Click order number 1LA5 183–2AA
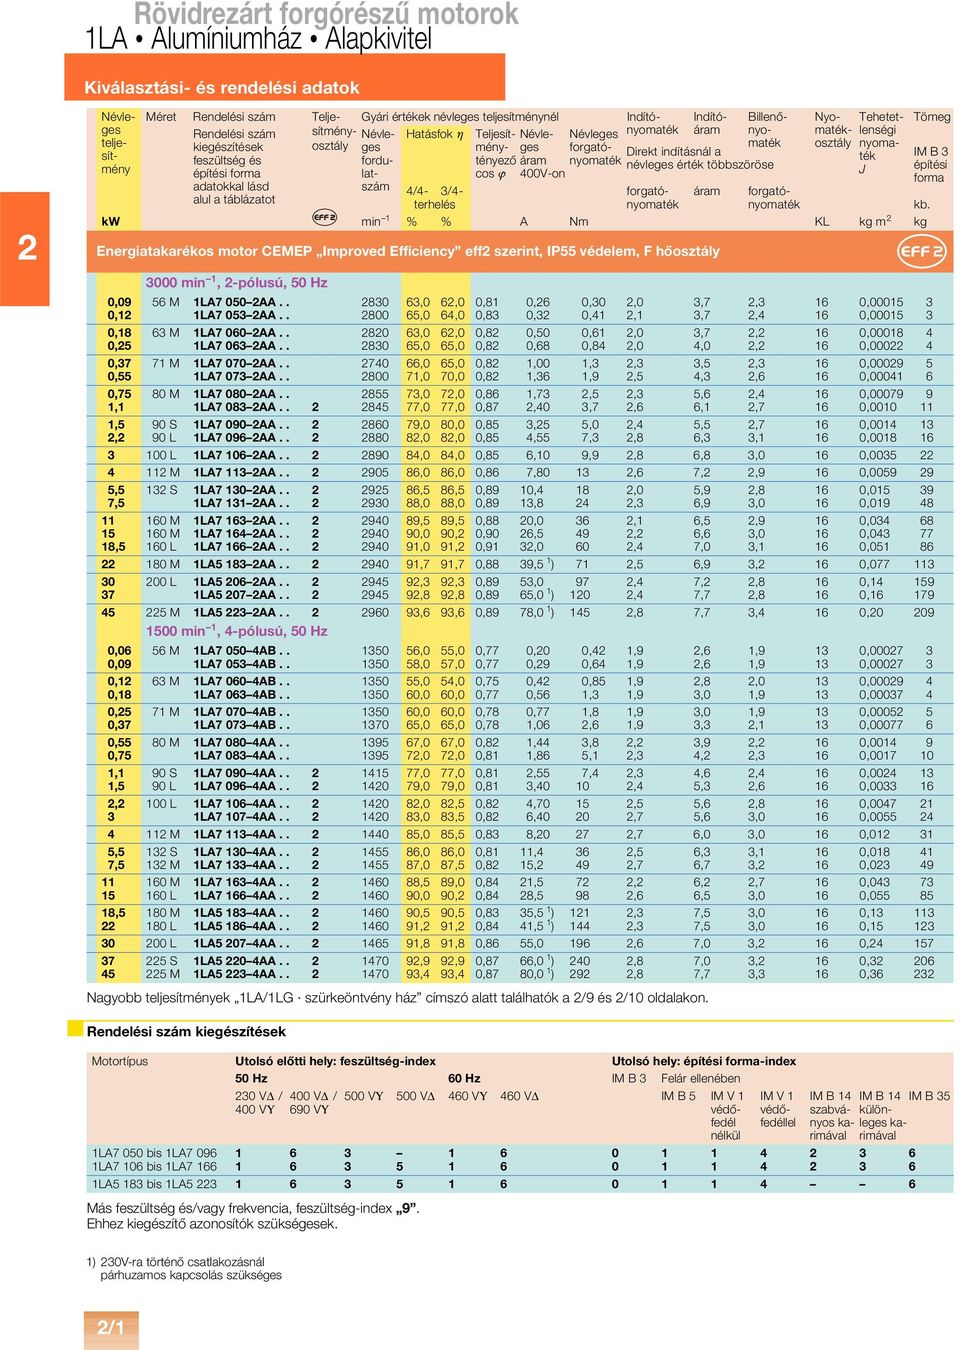The height and width of the screenshot is (1350, 960). pyautogui.click(x=241, y=564)
